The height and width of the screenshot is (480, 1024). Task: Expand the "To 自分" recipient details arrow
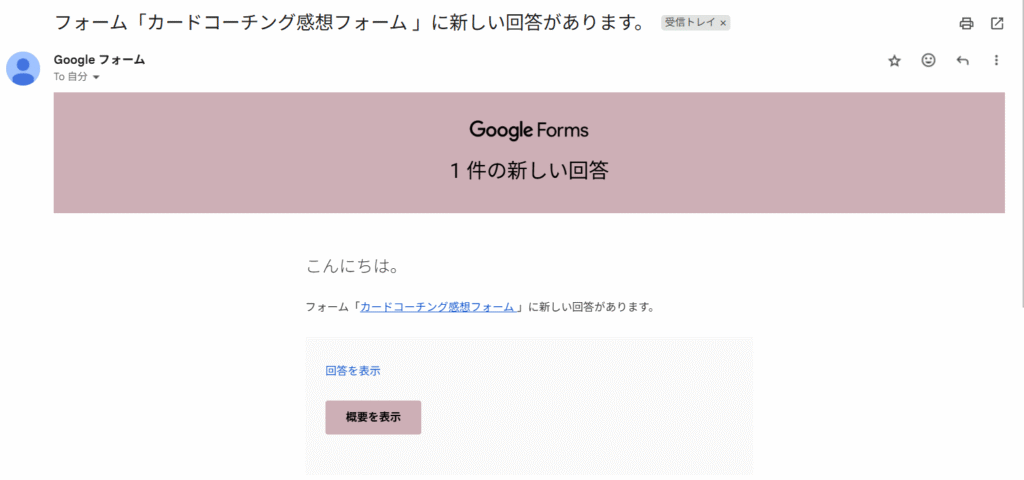(x=96, y=77)
